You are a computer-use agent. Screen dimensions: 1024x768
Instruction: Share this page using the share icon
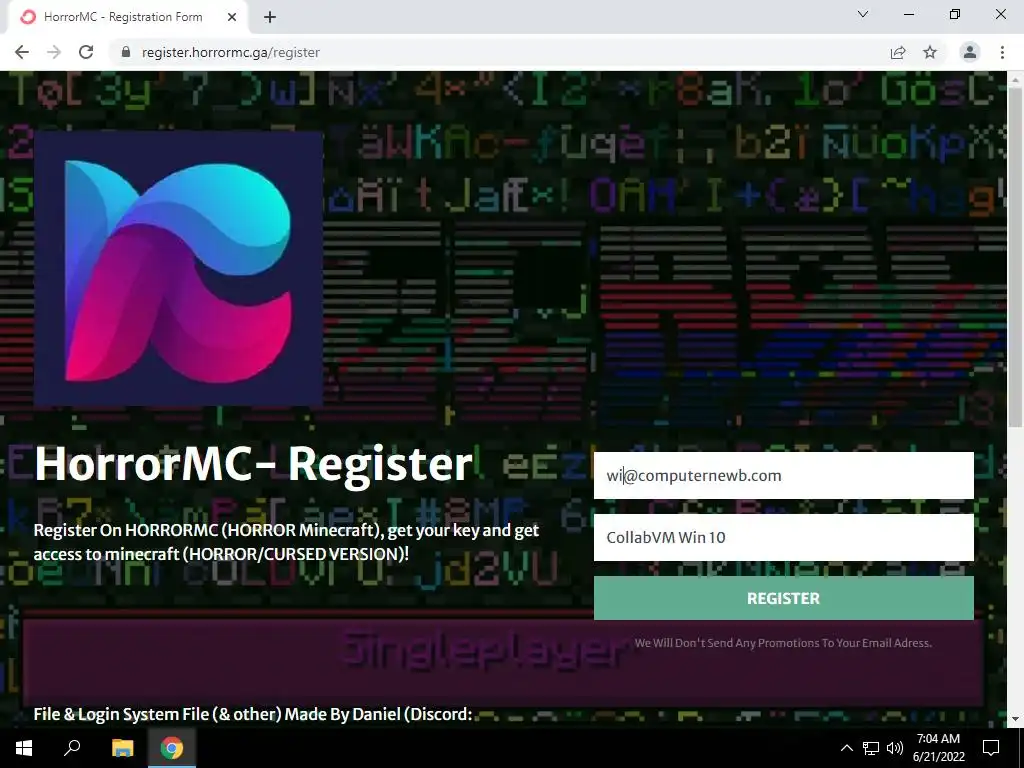click(x=898, y=52)
